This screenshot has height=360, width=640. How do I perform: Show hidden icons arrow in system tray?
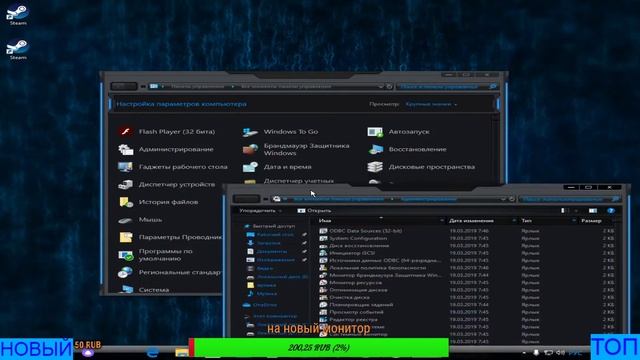click(524, 352)
